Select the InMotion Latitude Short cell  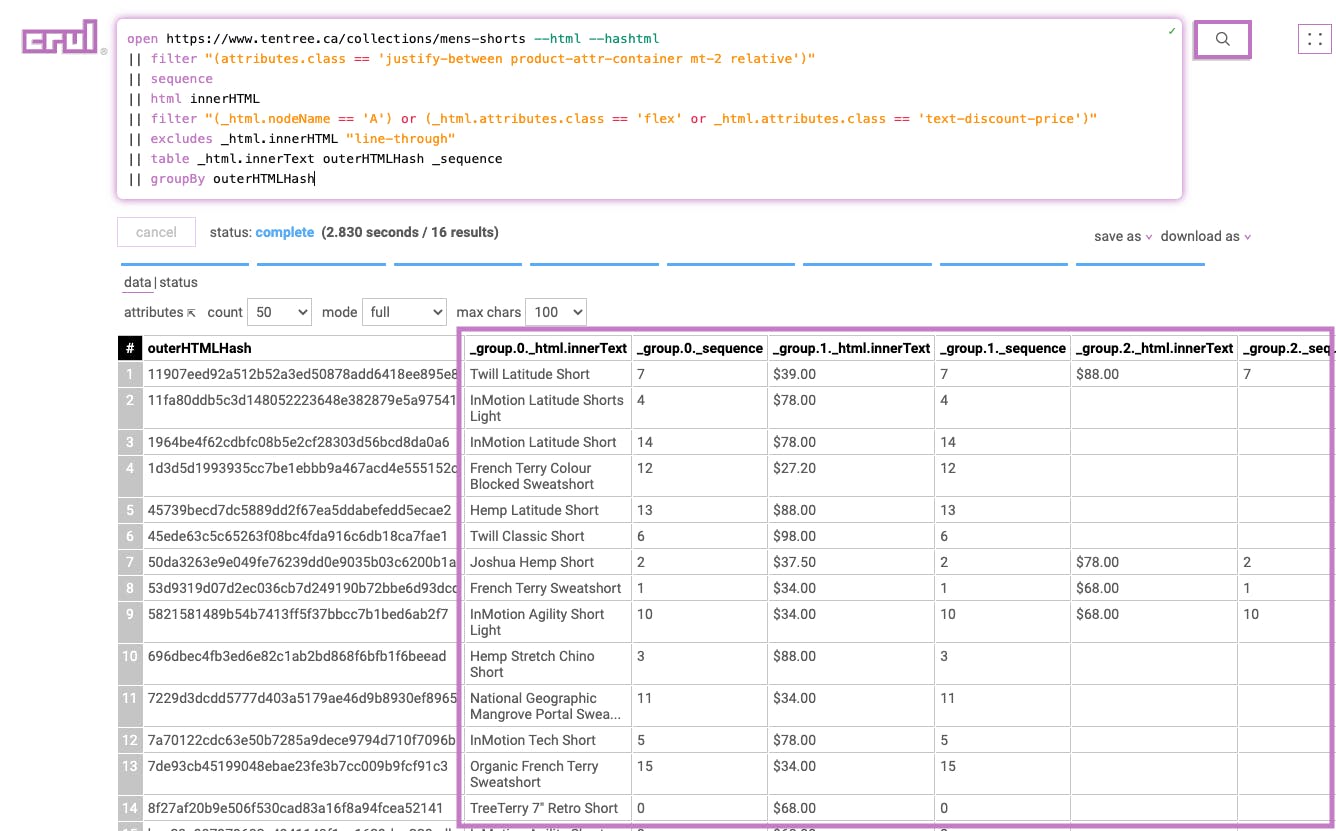point(548,442)
